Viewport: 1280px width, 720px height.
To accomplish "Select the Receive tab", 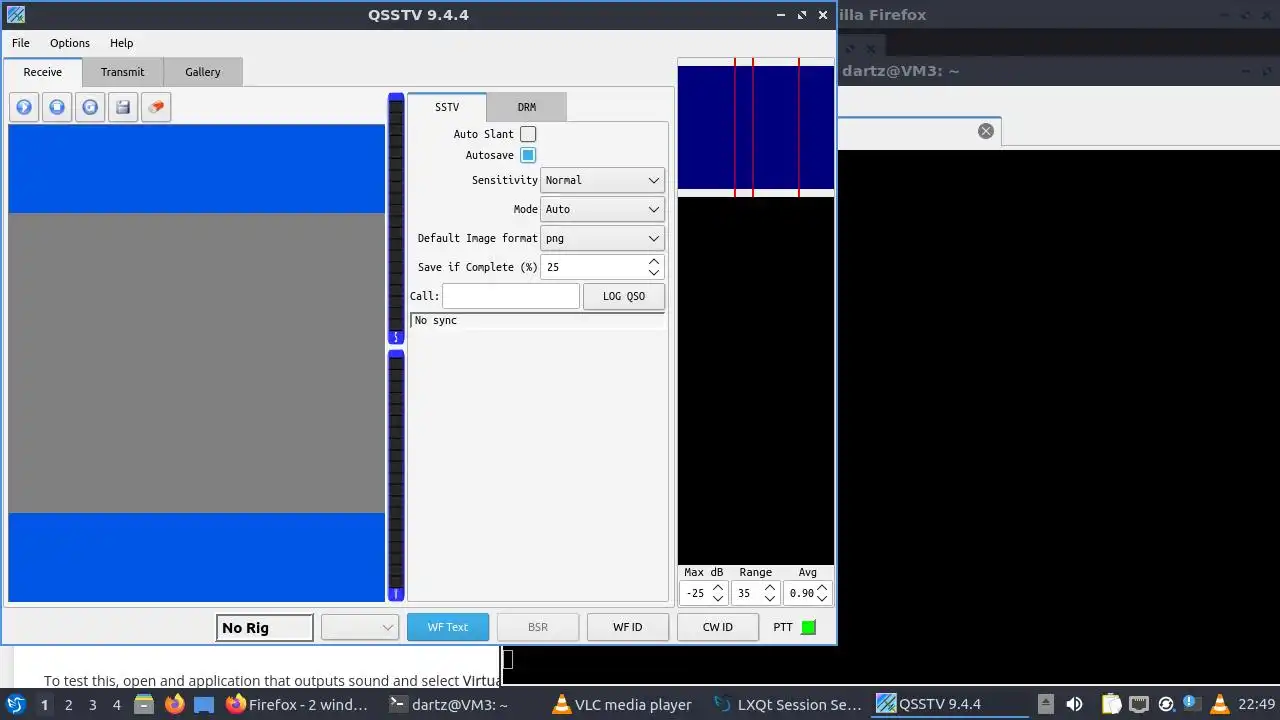I will tap(43, 72).
